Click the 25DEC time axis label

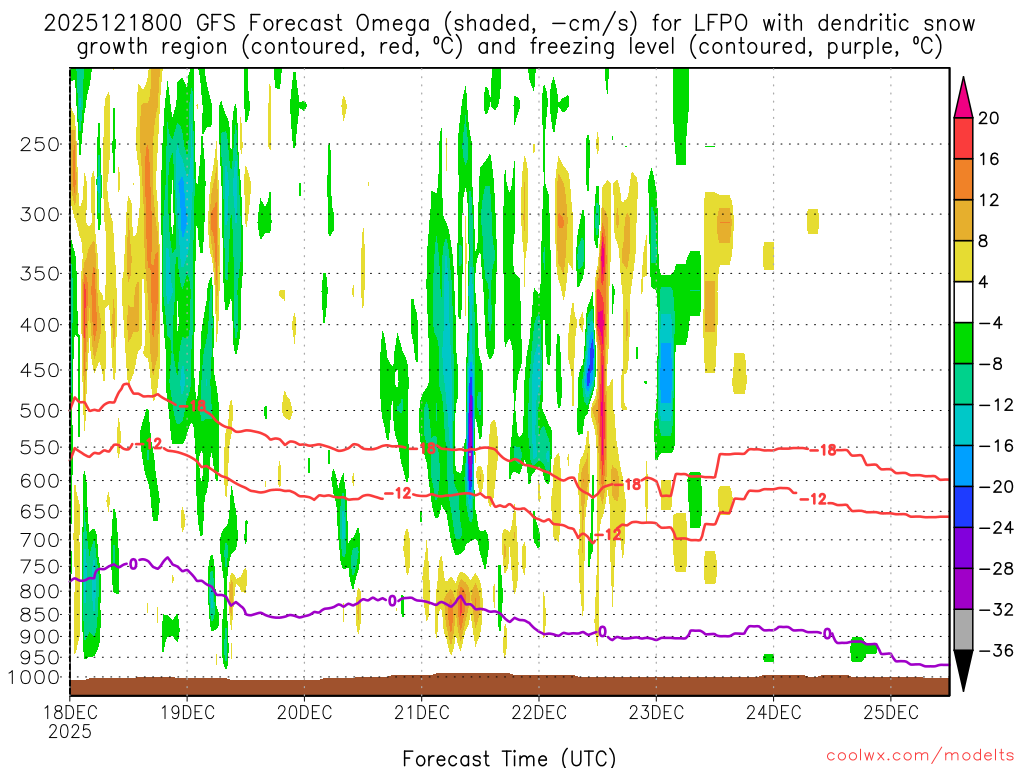891,712
